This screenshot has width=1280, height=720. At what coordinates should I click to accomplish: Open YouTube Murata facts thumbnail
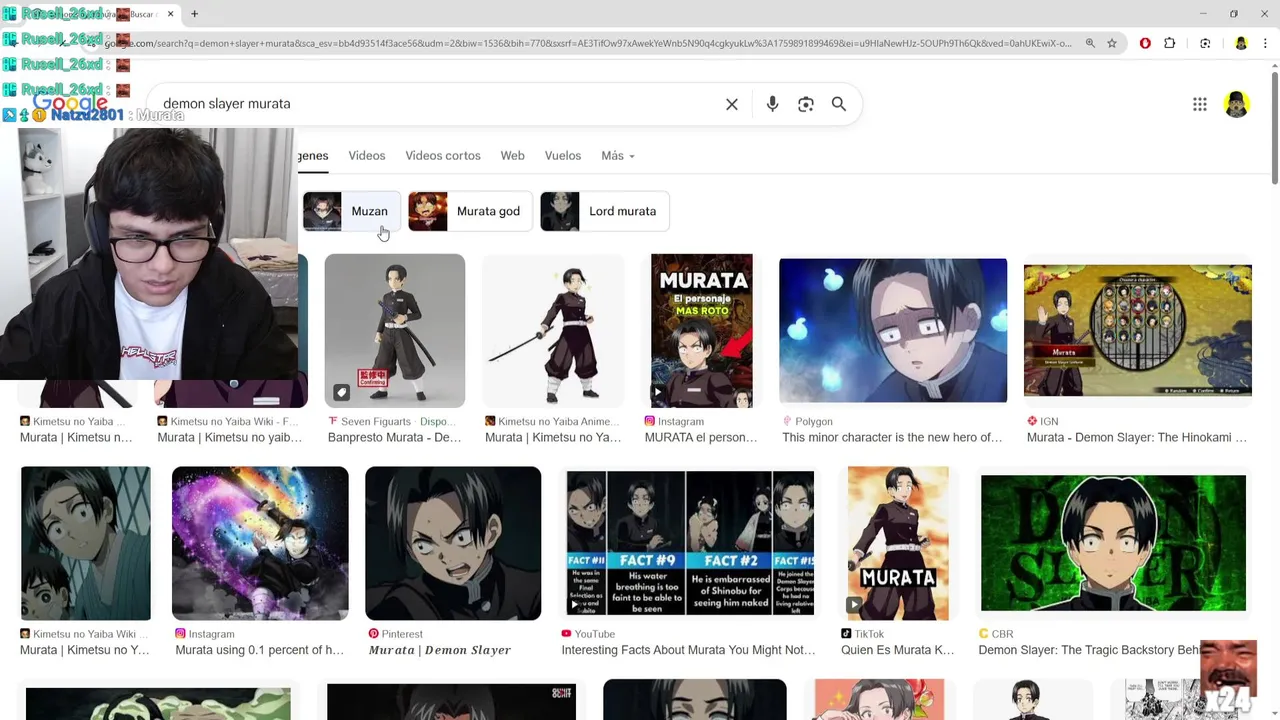690,543
